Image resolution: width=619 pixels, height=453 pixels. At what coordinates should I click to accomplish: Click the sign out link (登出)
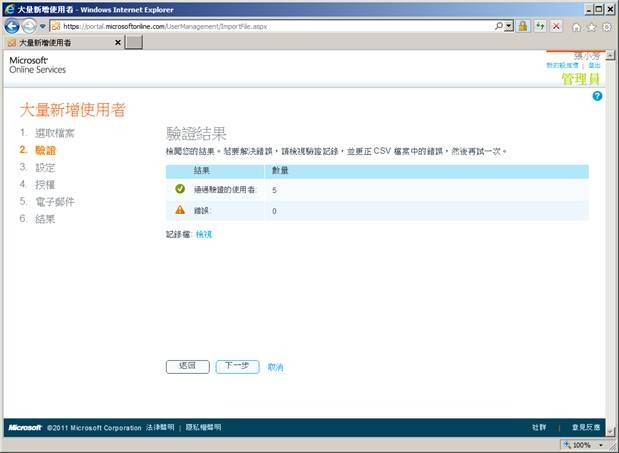click(594, 65)
